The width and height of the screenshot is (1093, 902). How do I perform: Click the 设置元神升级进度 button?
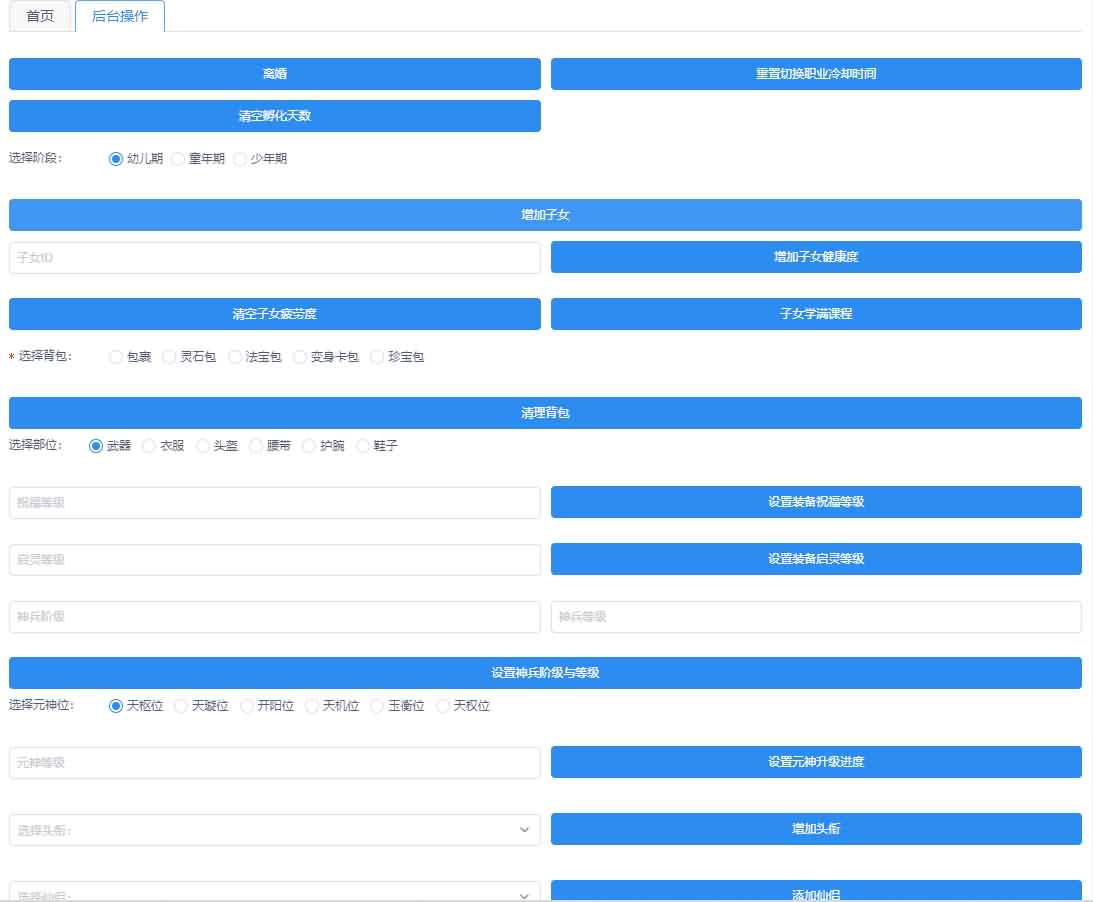816,761
